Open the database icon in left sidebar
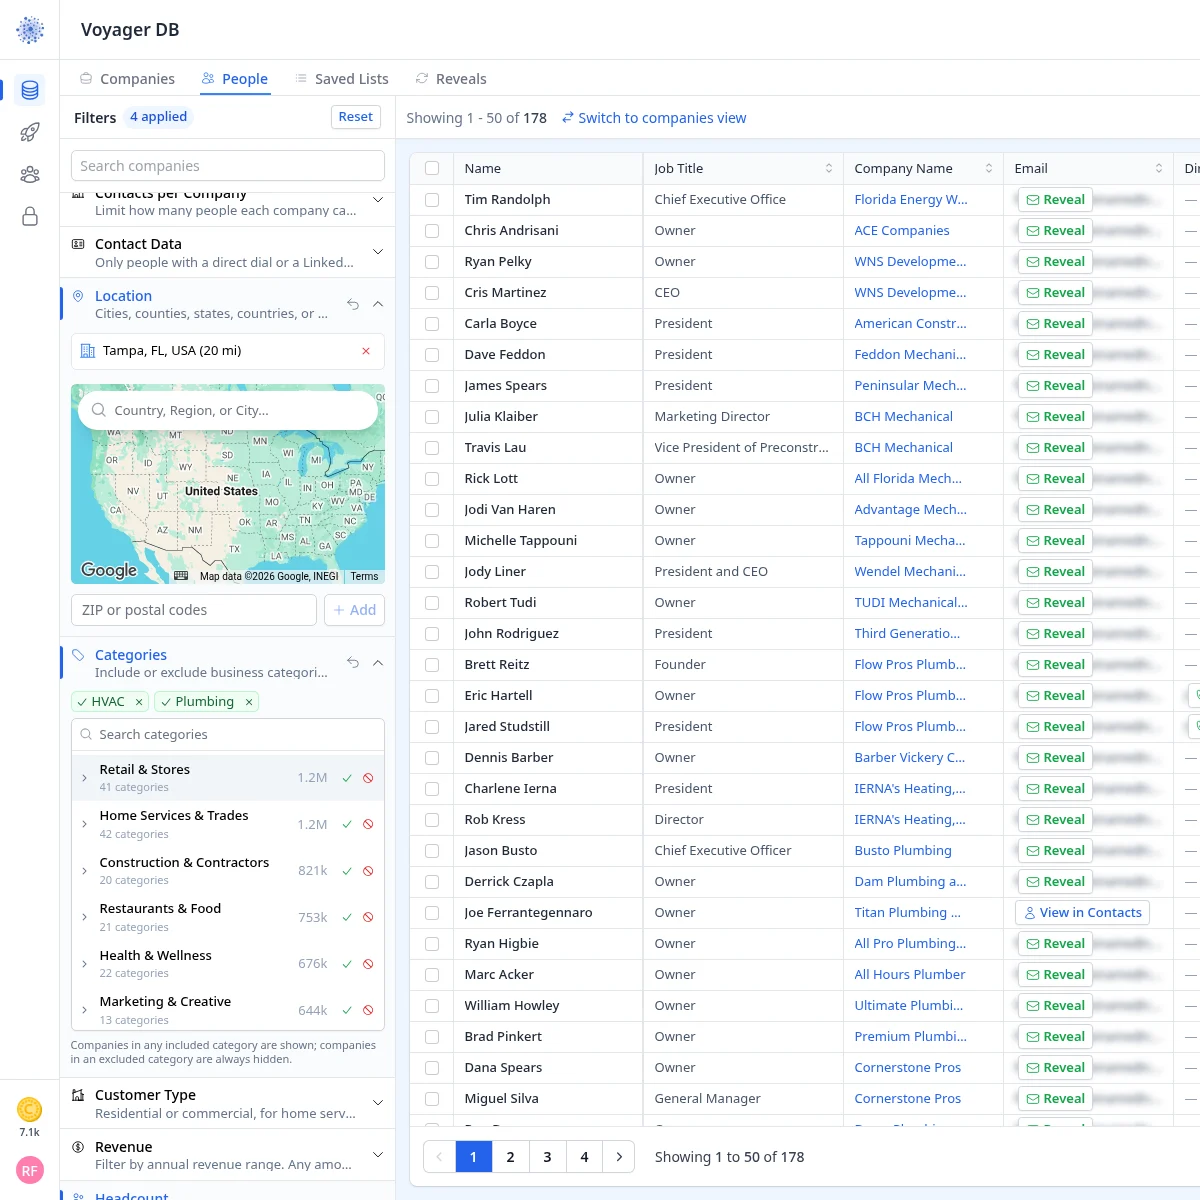This screenshot has height=1200, width=1200. click(x=30, y=90)
